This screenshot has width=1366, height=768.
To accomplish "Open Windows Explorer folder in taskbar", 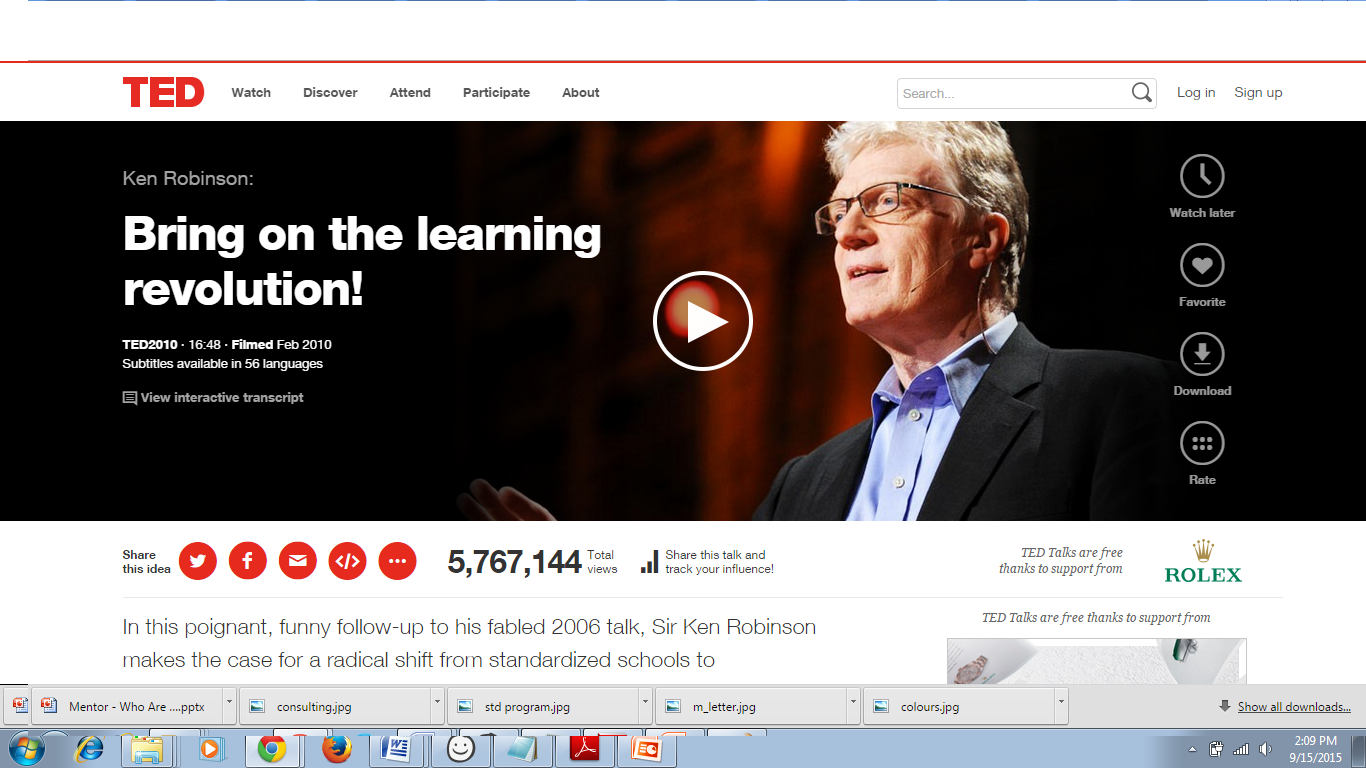I will (x=147, y=748).
